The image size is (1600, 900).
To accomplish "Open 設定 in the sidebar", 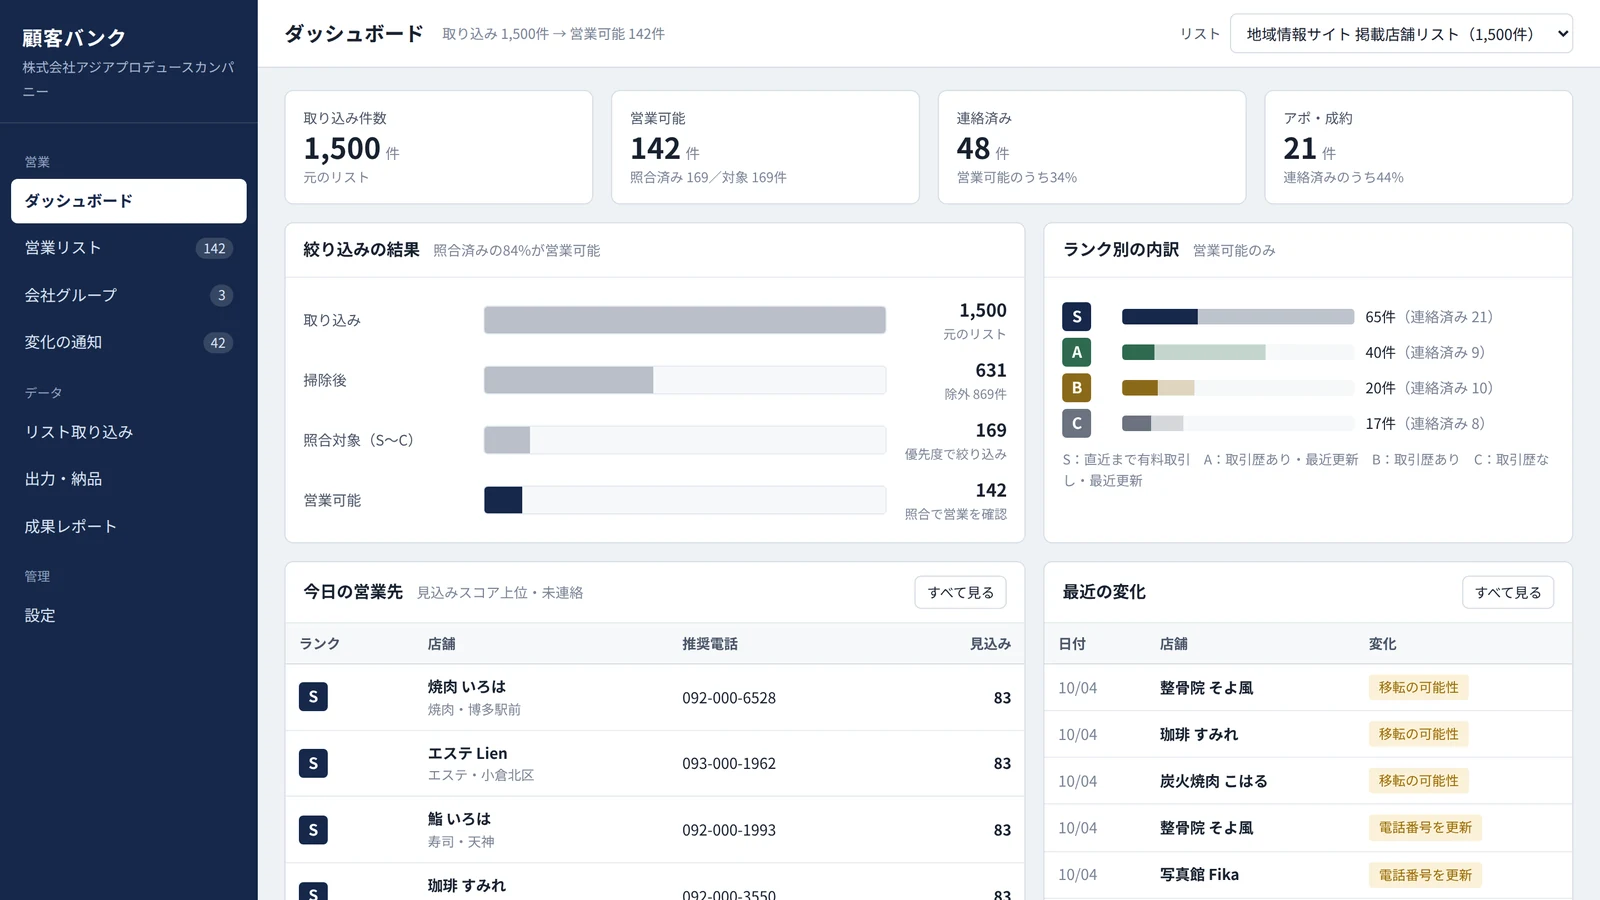I will click(x=129, y=615).
